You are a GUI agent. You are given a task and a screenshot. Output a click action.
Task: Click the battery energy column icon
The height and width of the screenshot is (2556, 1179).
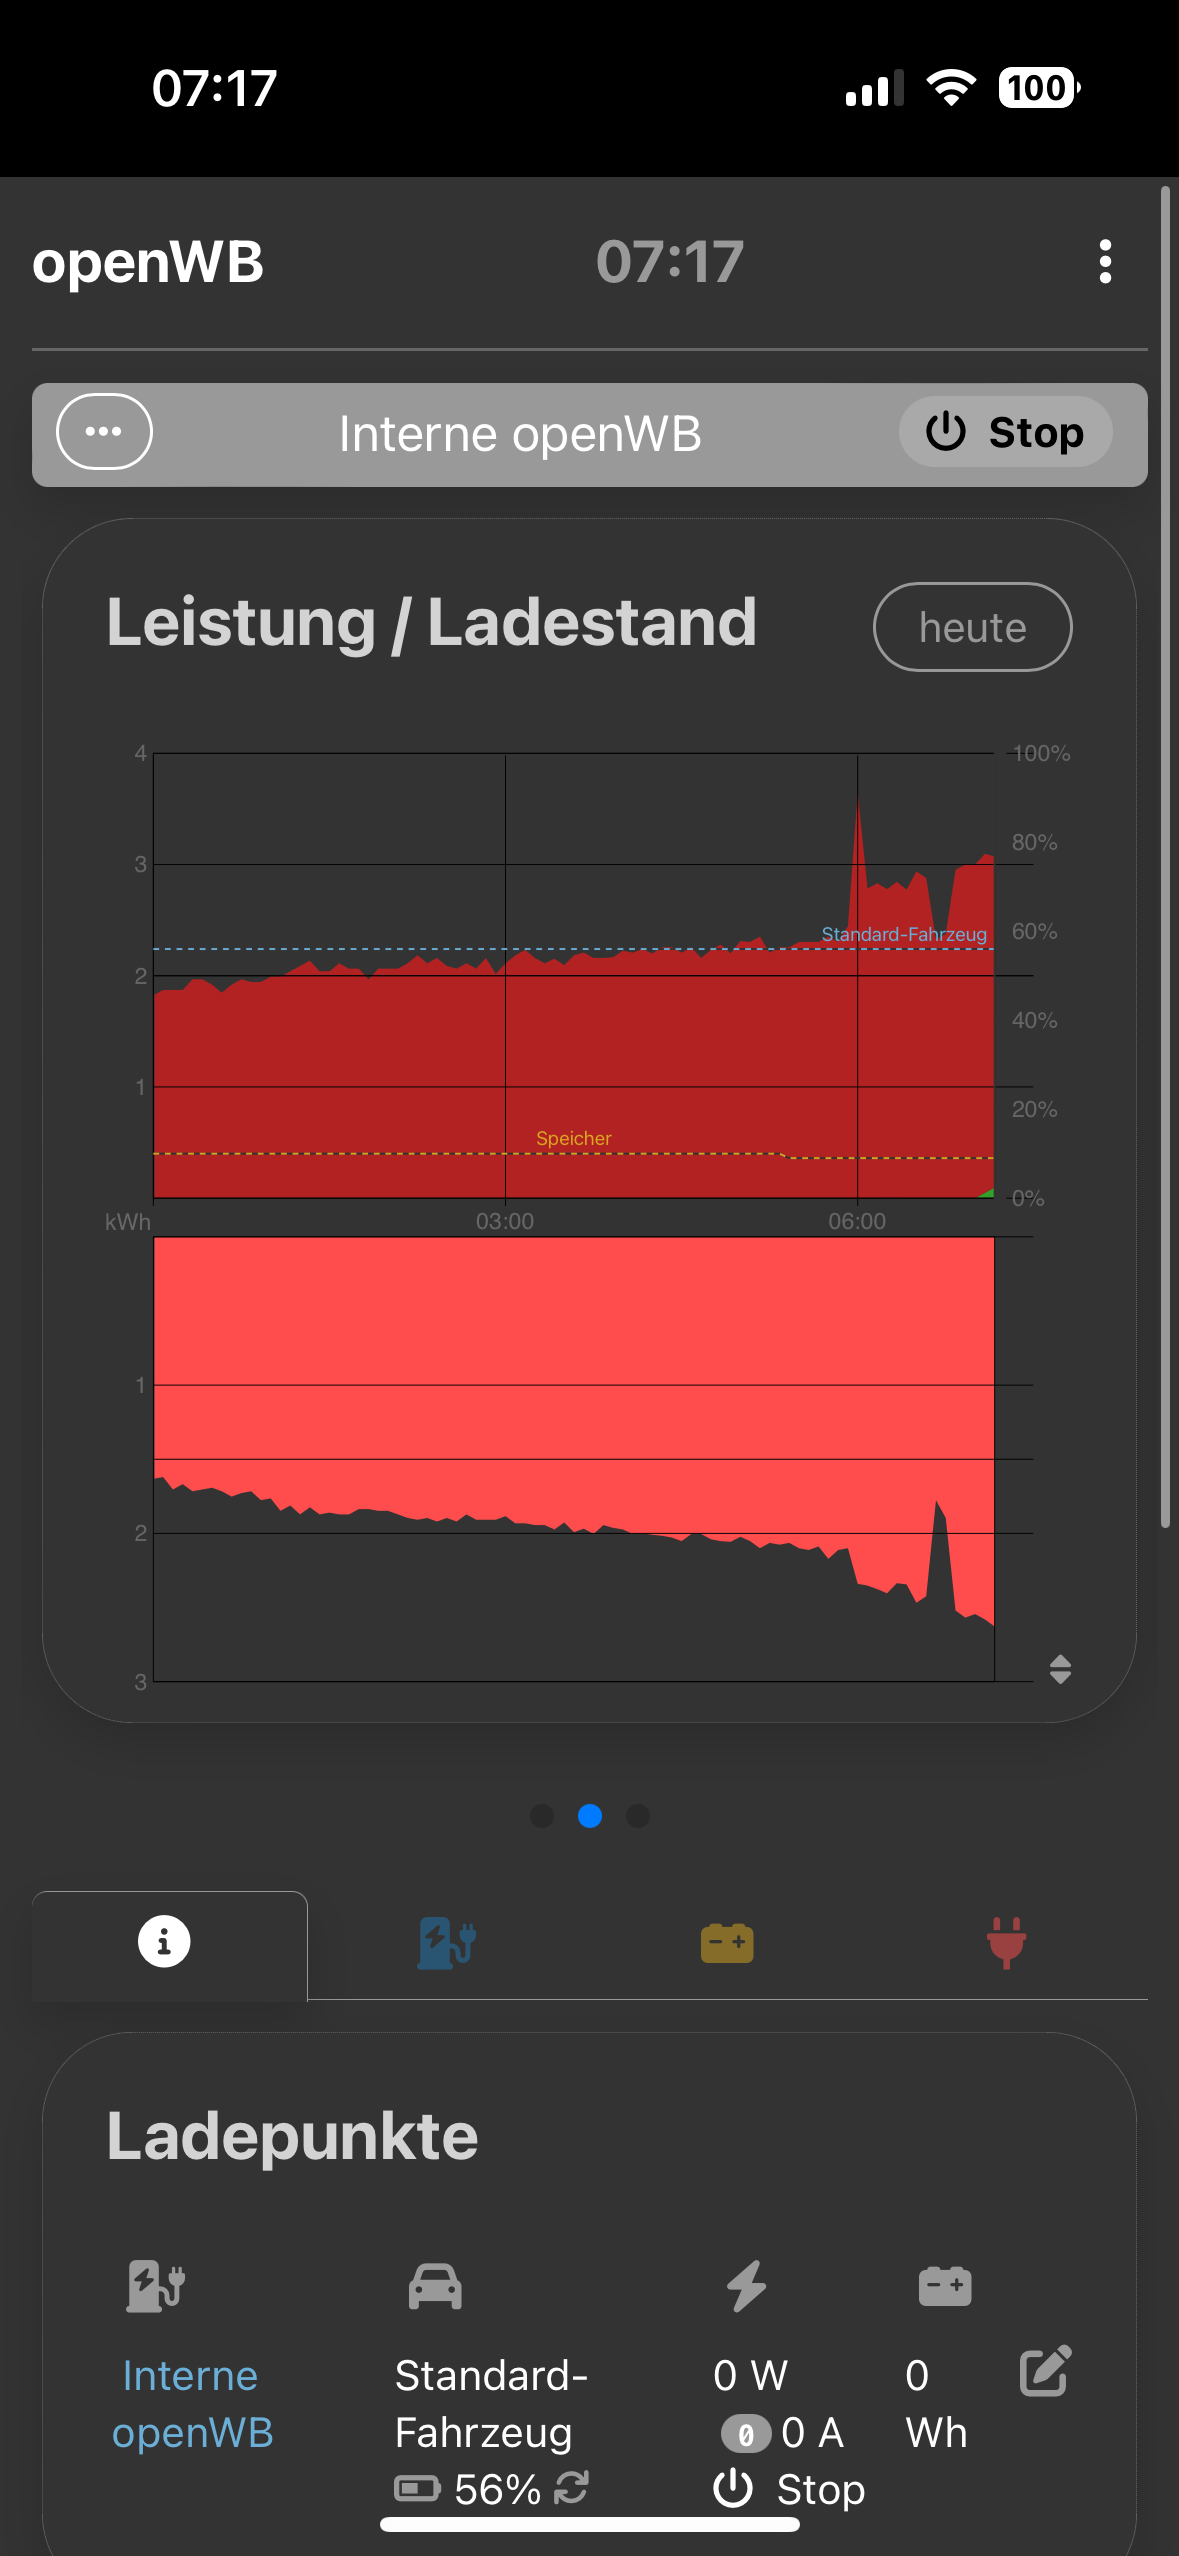pos(945,2286)
